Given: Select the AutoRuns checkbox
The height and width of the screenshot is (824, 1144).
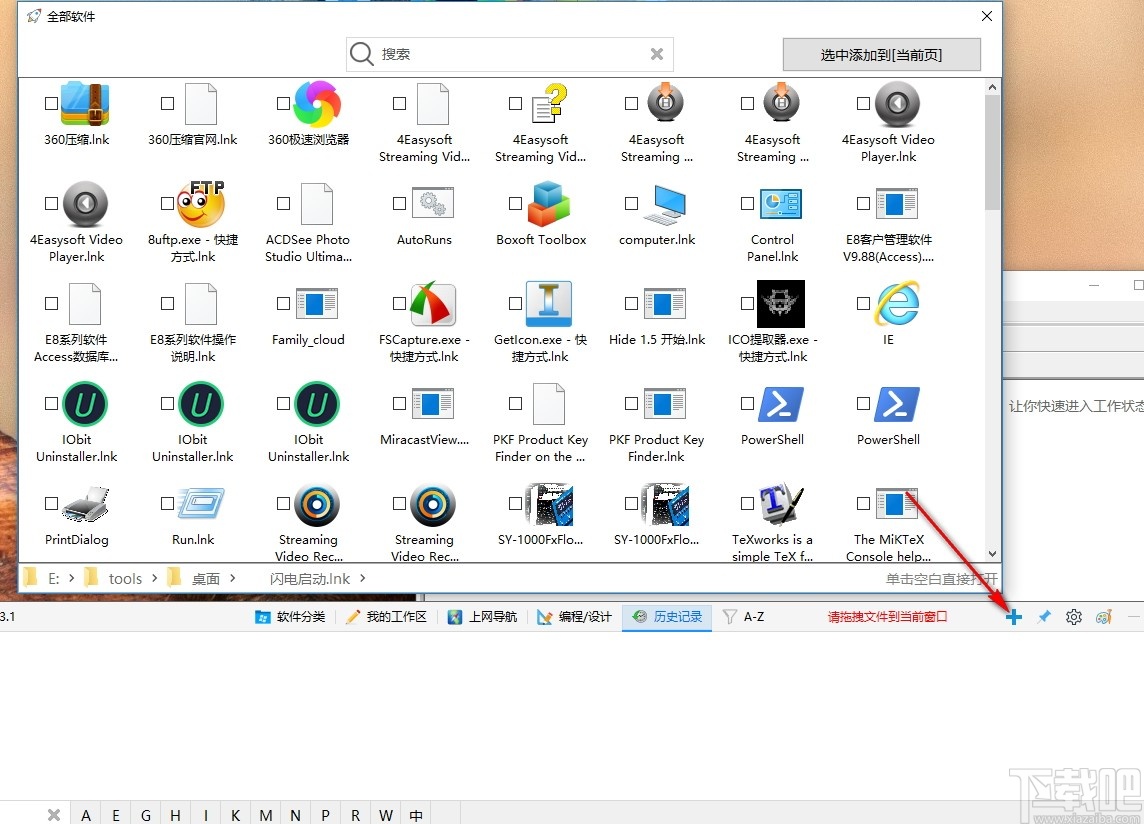Looking at the screenshot, I should [399, 204].
